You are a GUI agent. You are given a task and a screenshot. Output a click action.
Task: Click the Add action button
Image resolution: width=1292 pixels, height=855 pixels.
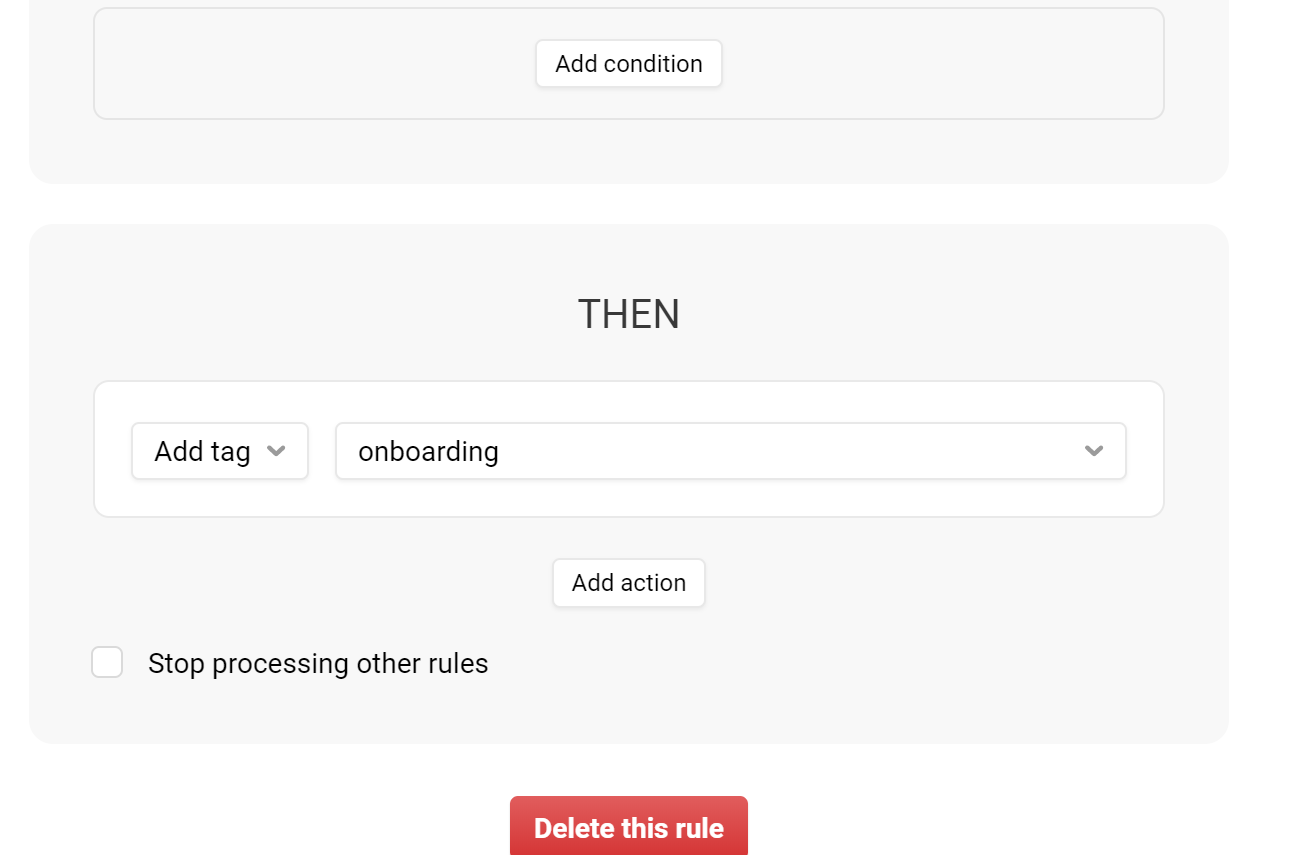tap(629, 583)
